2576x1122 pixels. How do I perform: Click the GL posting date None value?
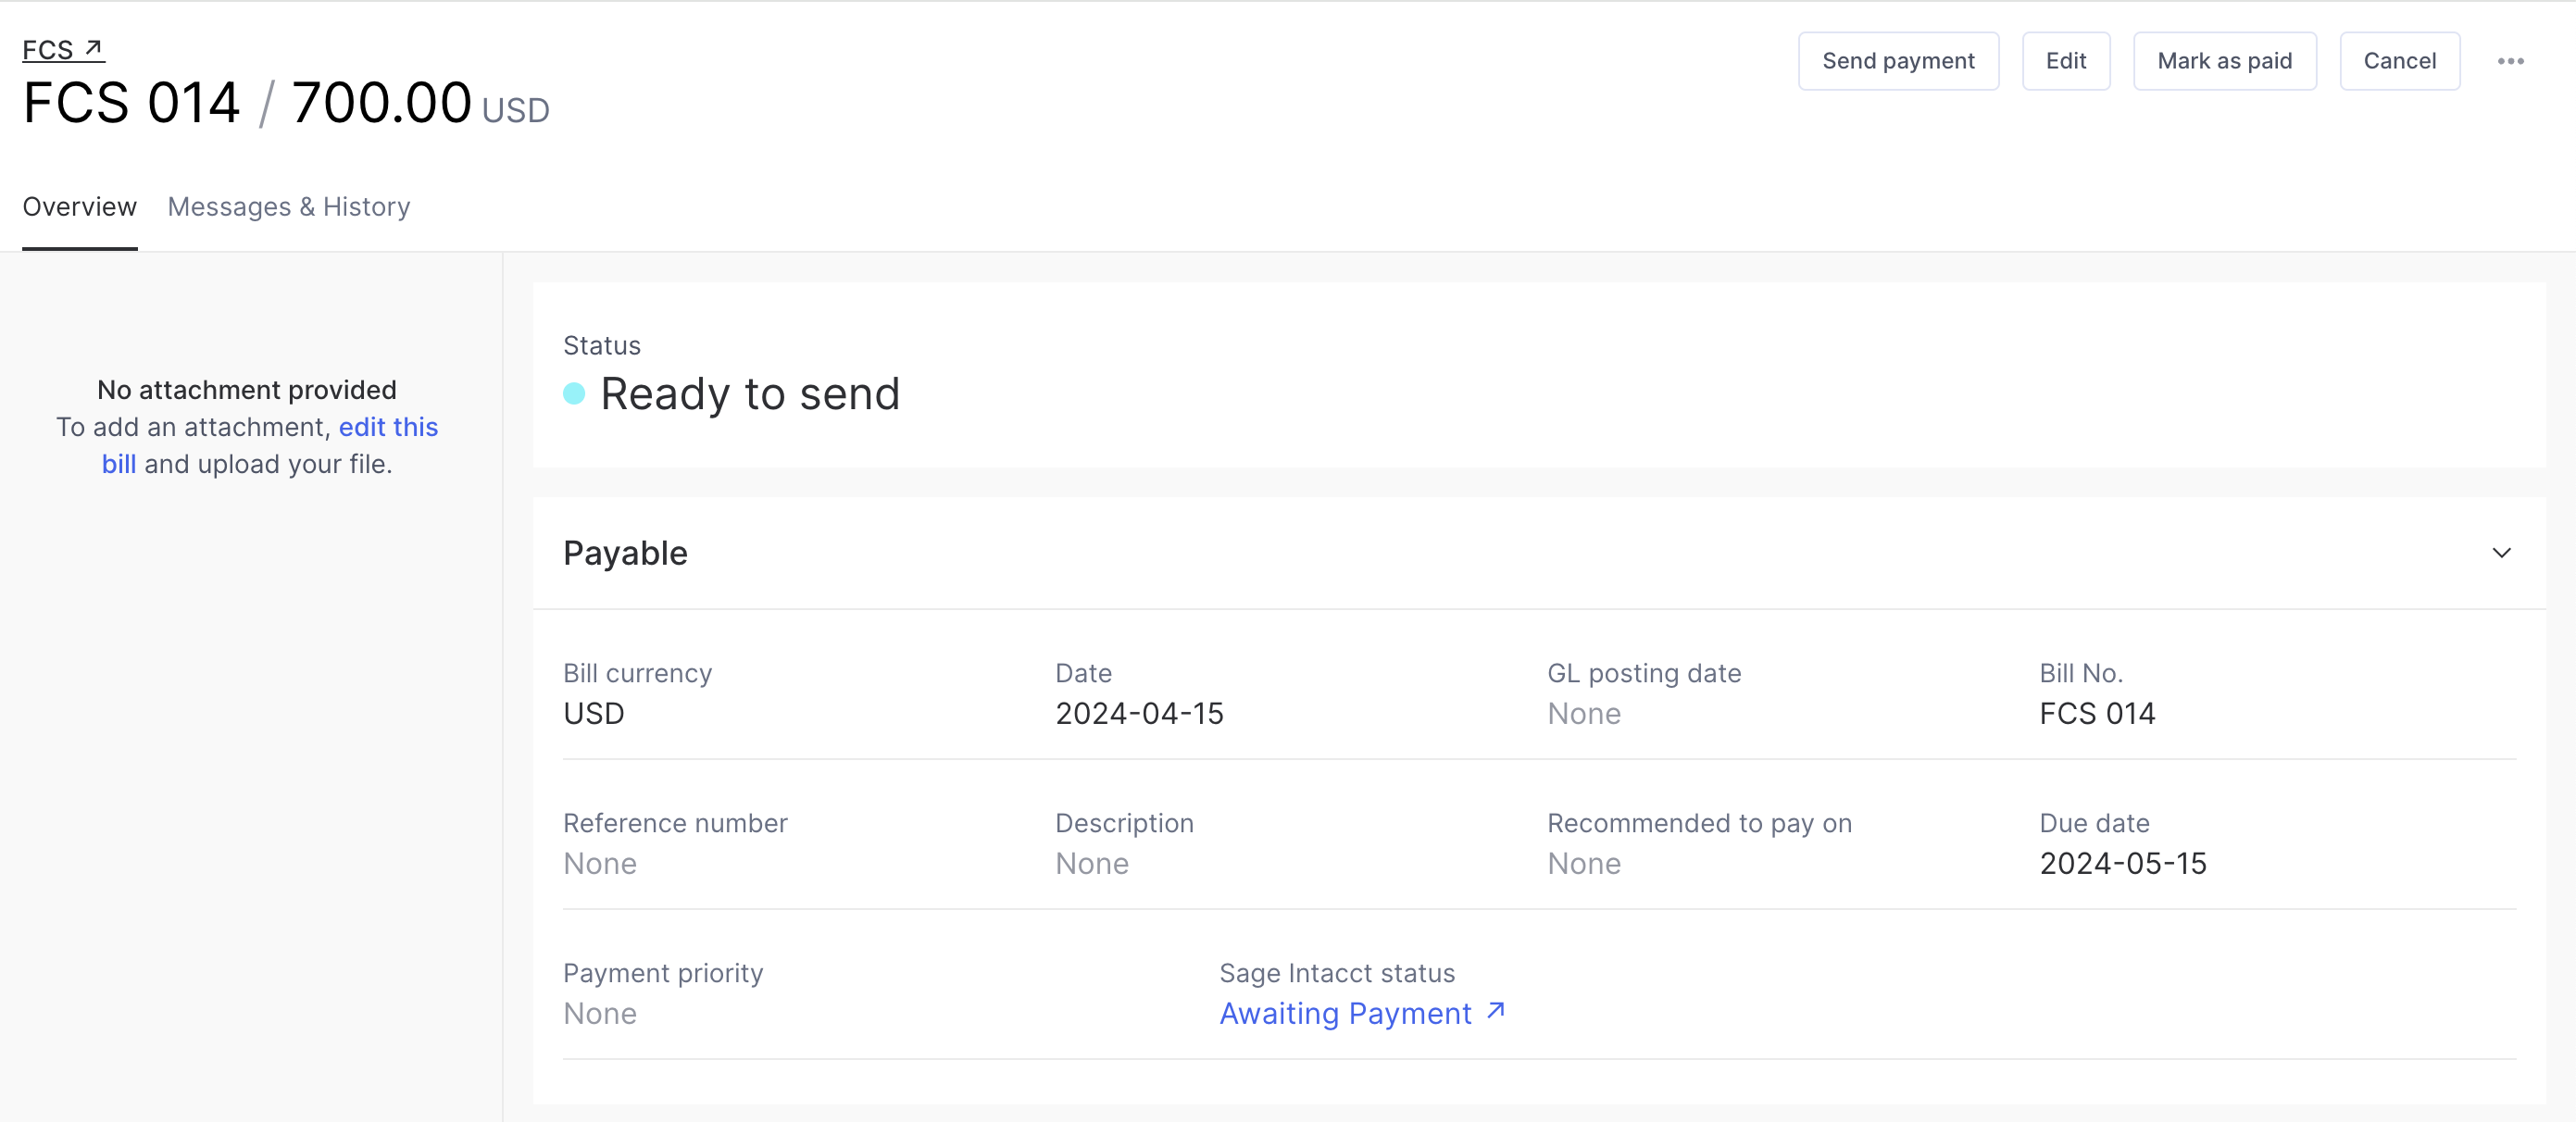point(1584,713)
